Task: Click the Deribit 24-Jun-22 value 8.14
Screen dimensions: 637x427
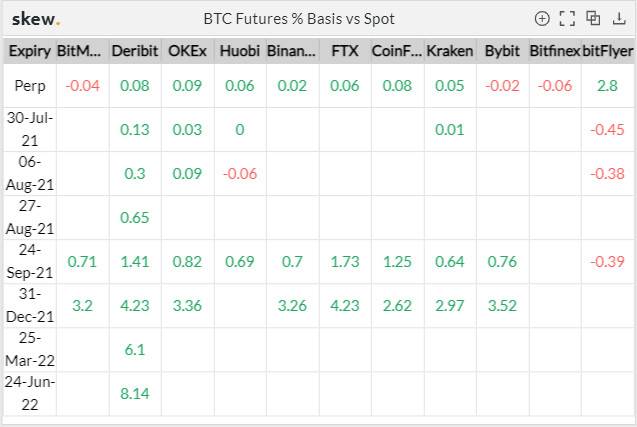Action: pos(135,393)
